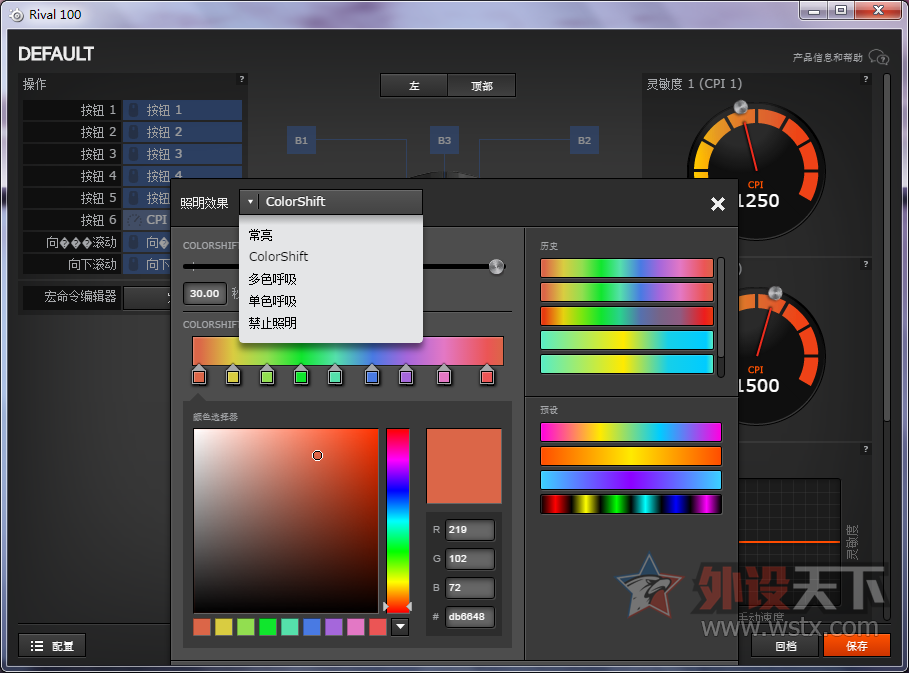909x673 pixels.
Task: Choose 禁止照明 from the lighting effect menu
Action: coord(273,323)
